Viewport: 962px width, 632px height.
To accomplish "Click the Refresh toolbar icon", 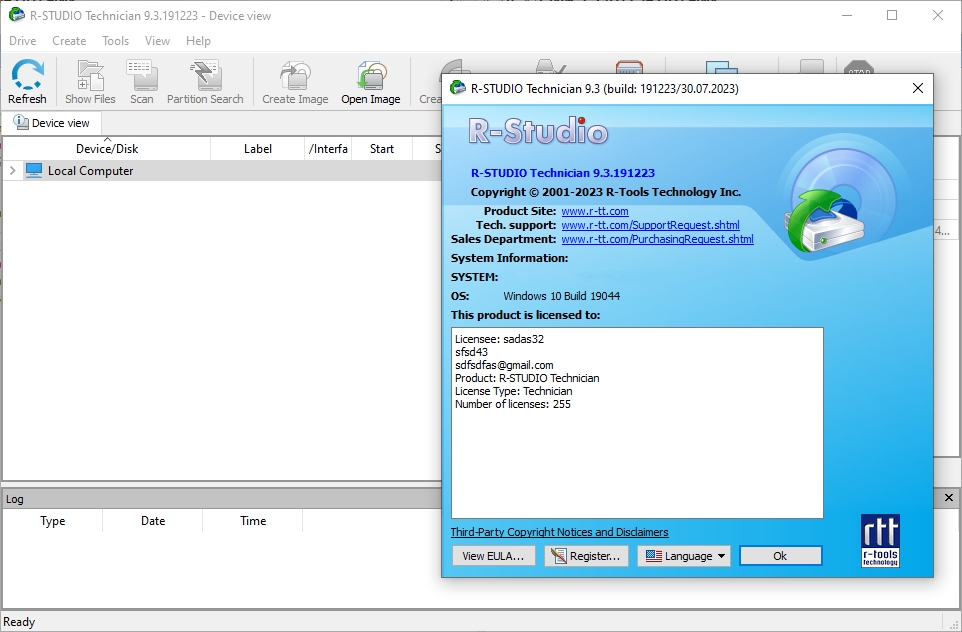I will click(x=27, y=82).
